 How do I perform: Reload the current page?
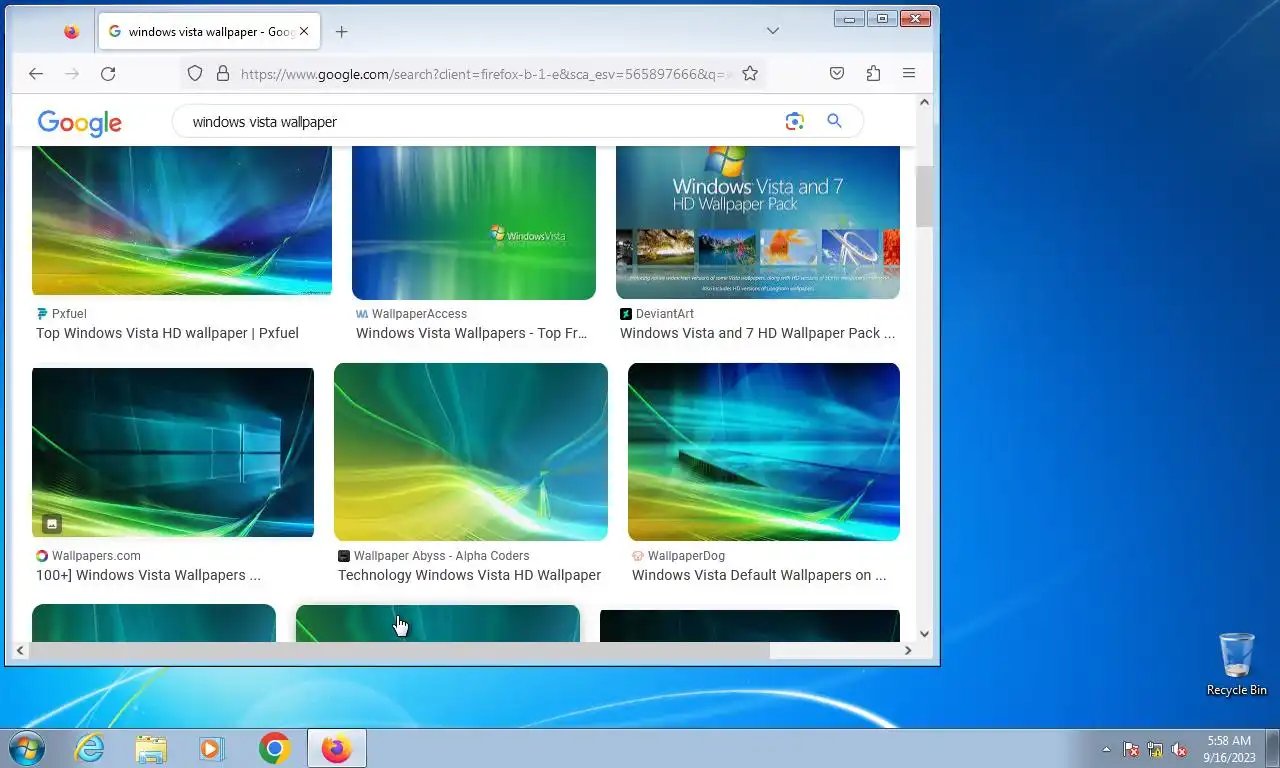pos(108,73)
